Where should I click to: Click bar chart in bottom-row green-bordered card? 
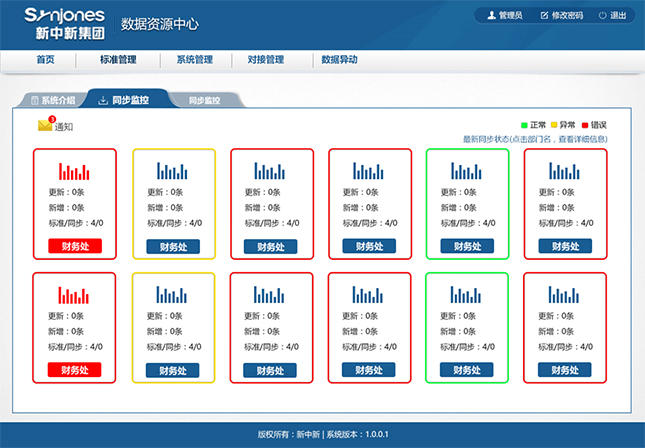pos(467,294)
